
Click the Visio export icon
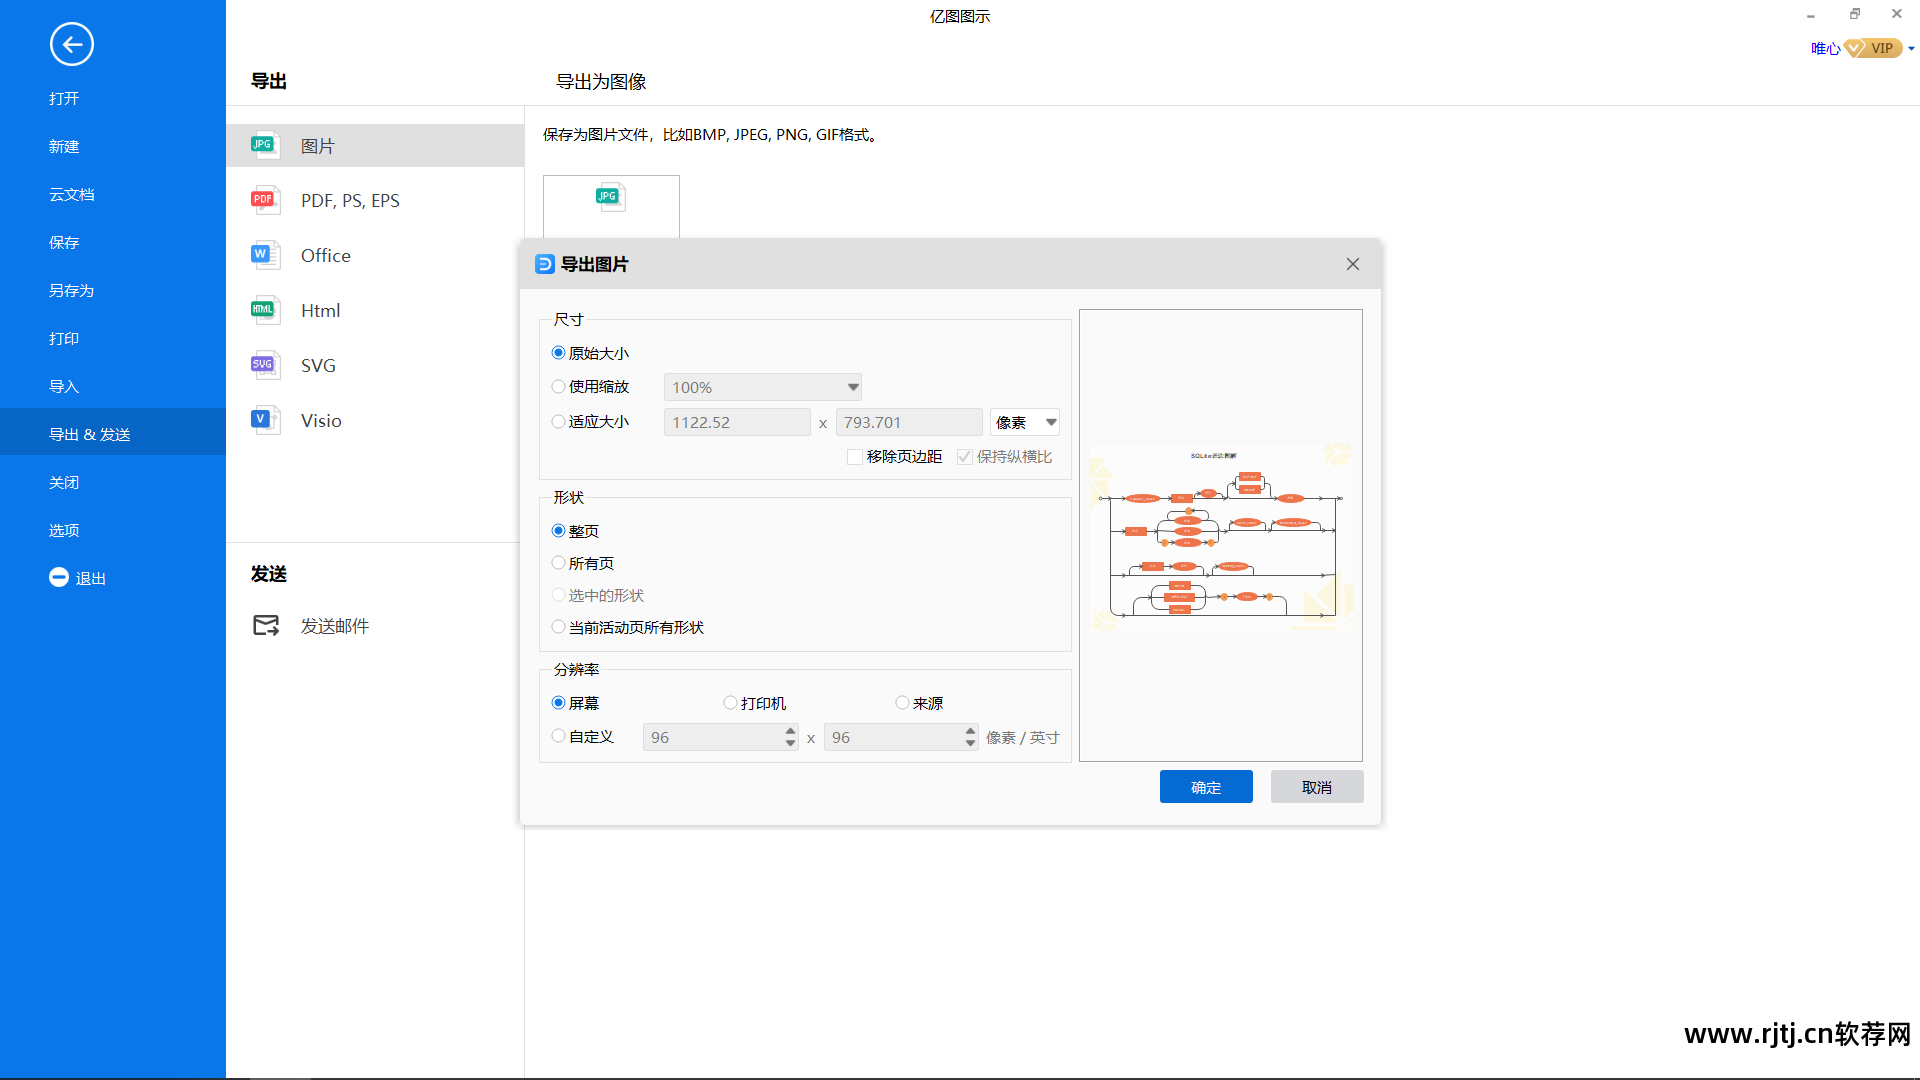click(262, 418)
